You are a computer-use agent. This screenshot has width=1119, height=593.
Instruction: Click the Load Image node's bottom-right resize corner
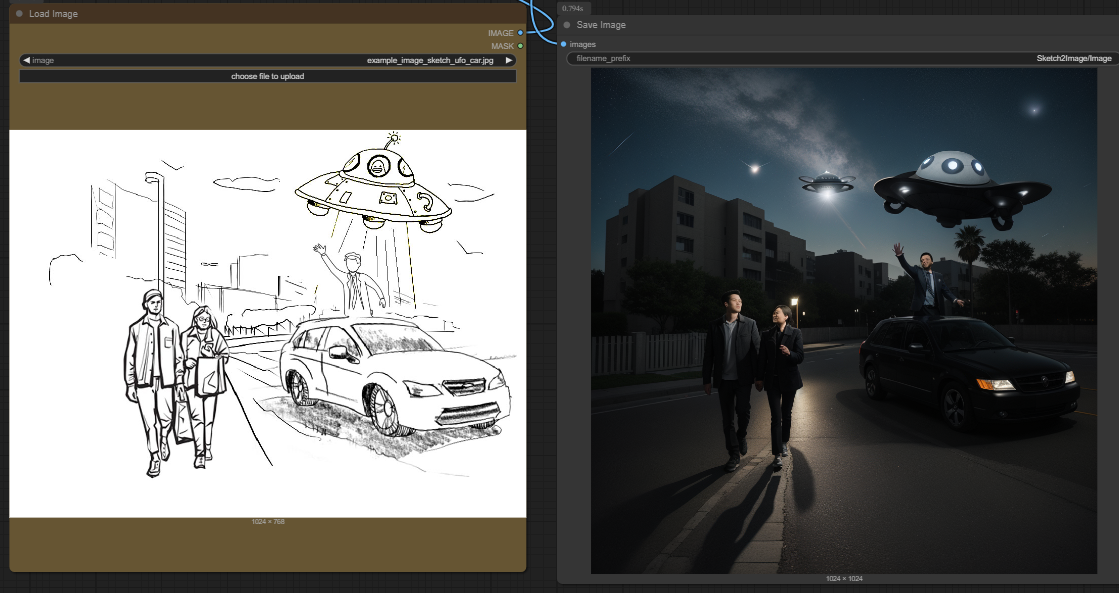pyautogui.click(x=523, y=568)
